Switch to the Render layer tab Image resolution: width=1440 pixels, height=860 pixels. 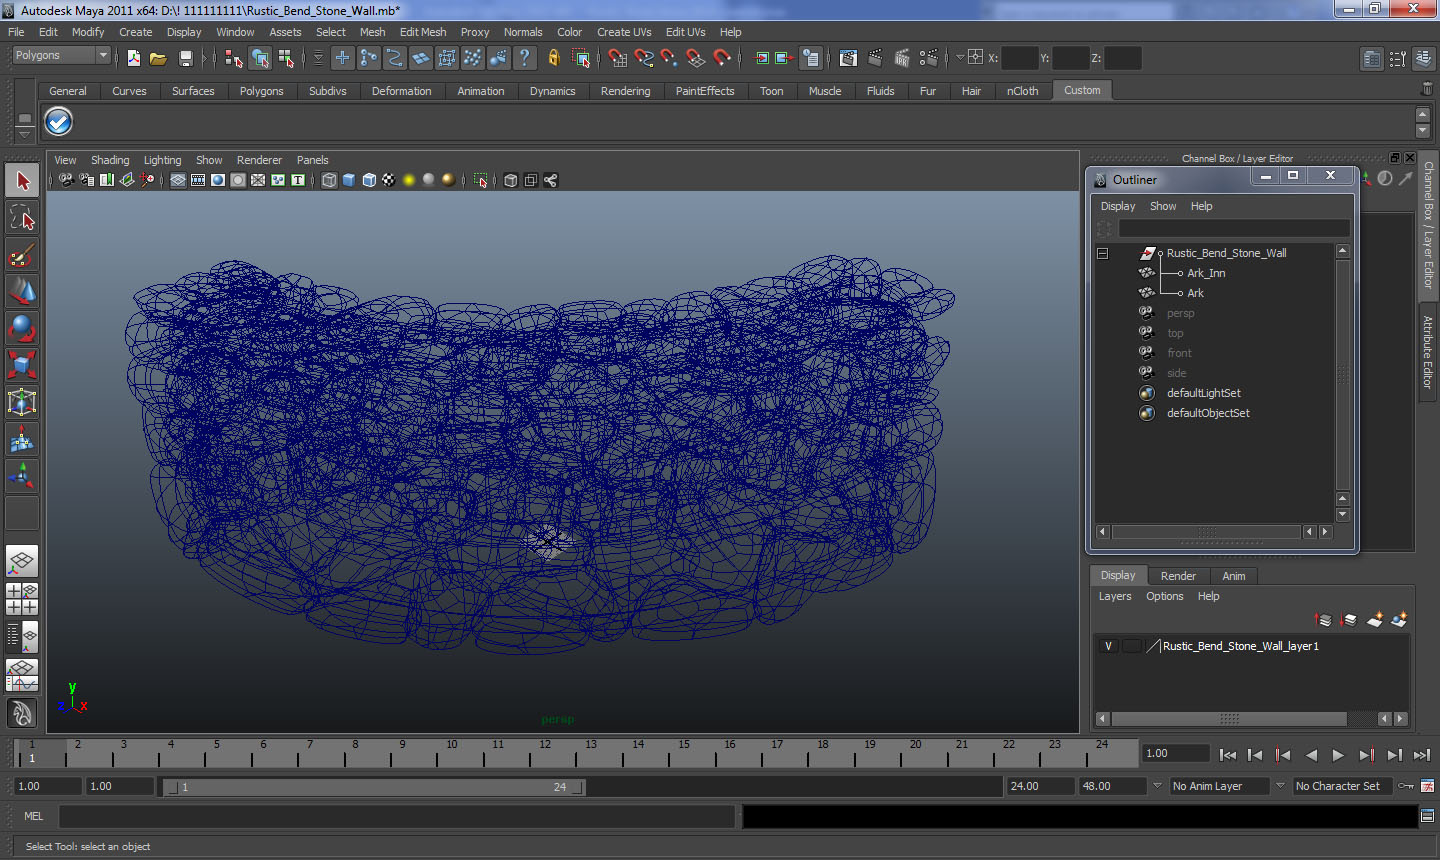[1178, 576]
